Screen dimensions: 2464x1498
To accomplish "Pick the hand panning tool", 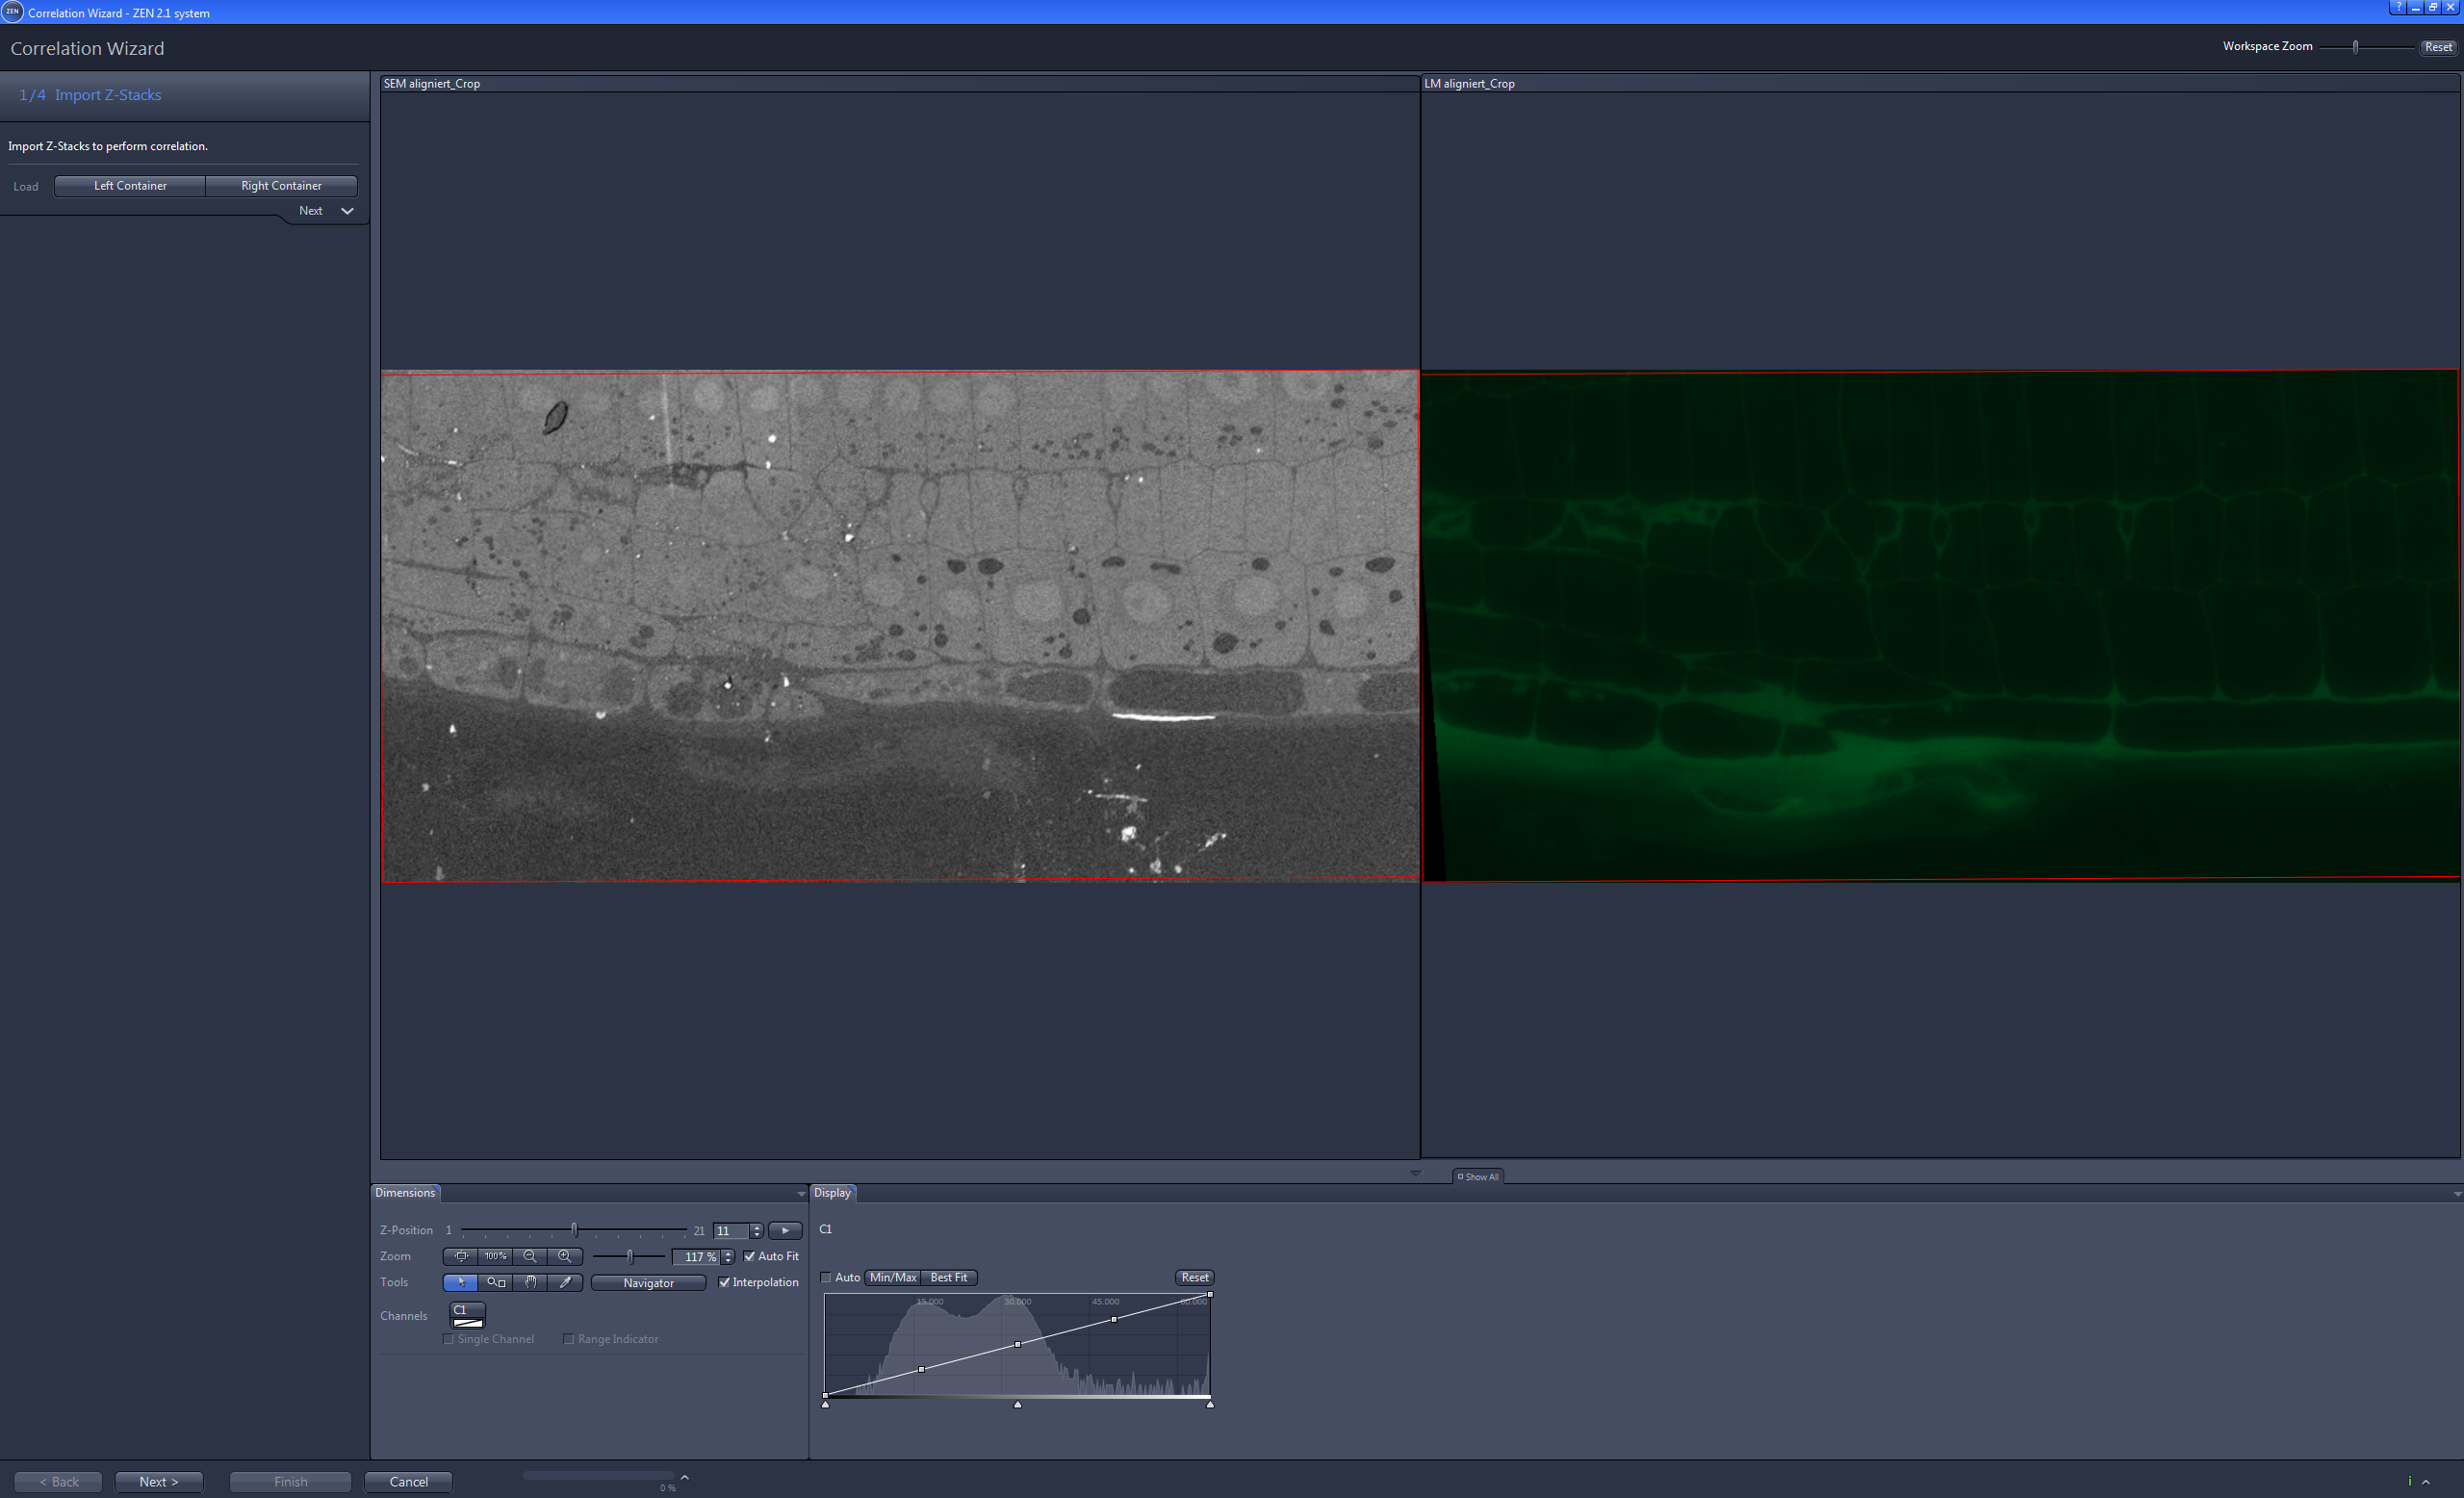I will pos(530,1283).
